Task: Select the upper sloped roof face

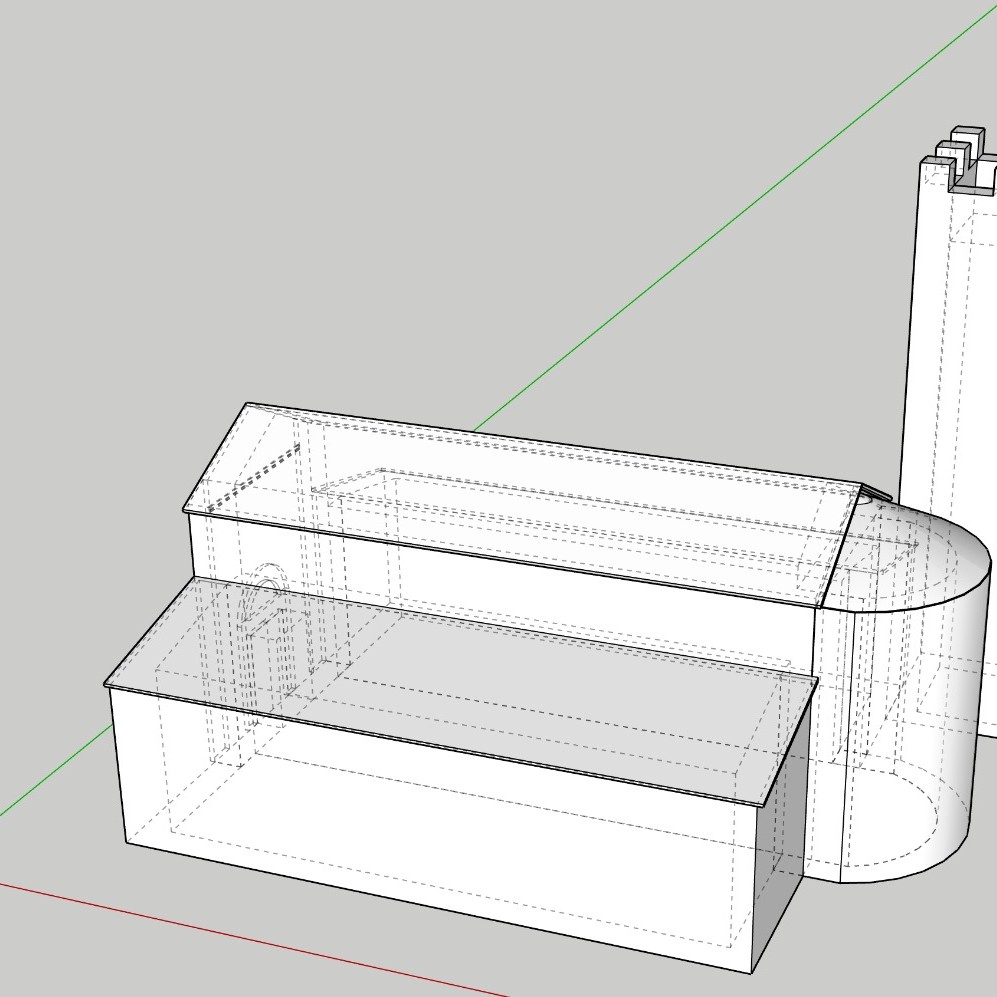Action: tap(520, 500)
